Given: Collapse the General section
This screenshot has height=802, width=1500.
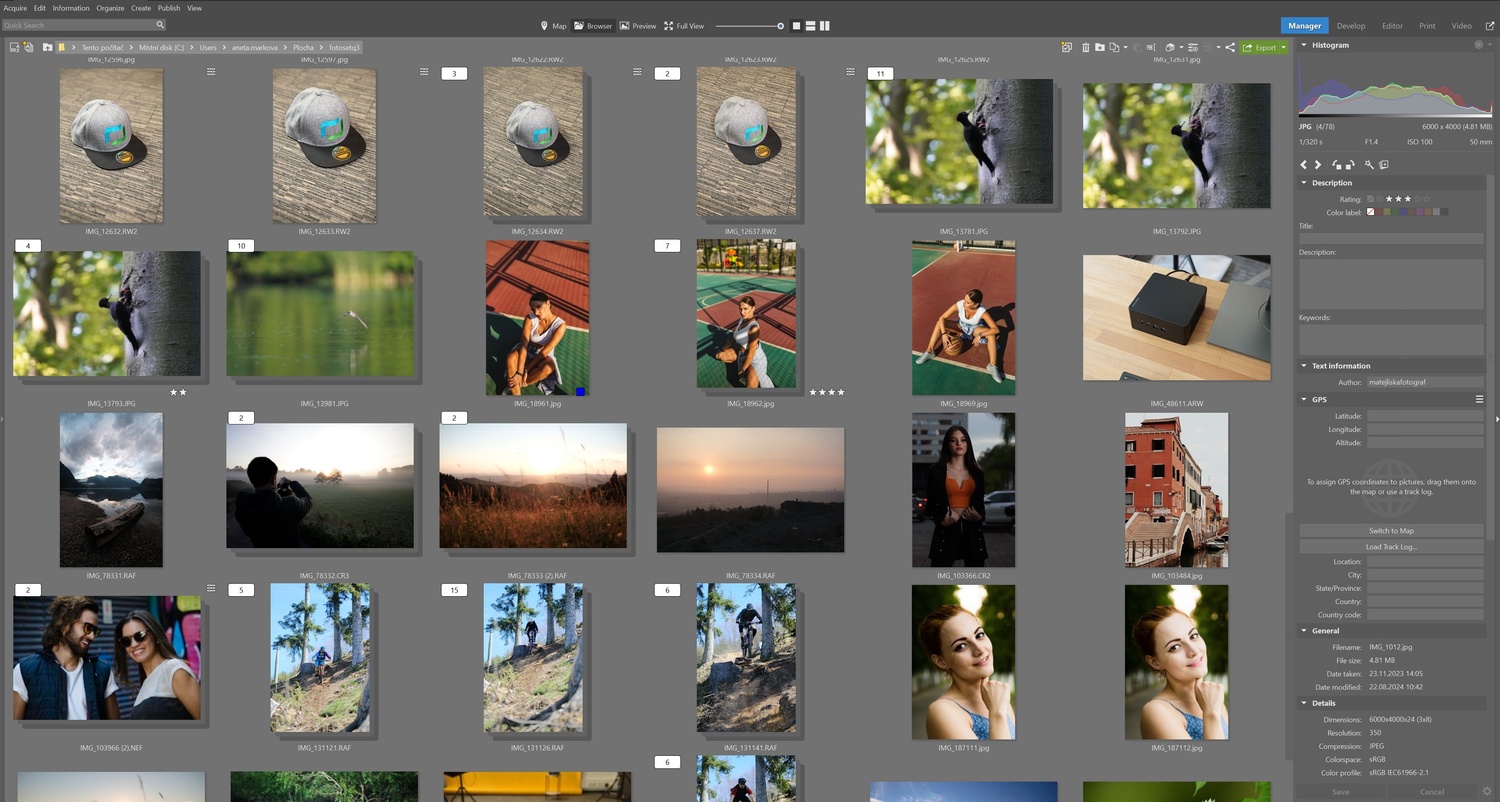Looking at the screenshot, I should tap(1304, 631).
